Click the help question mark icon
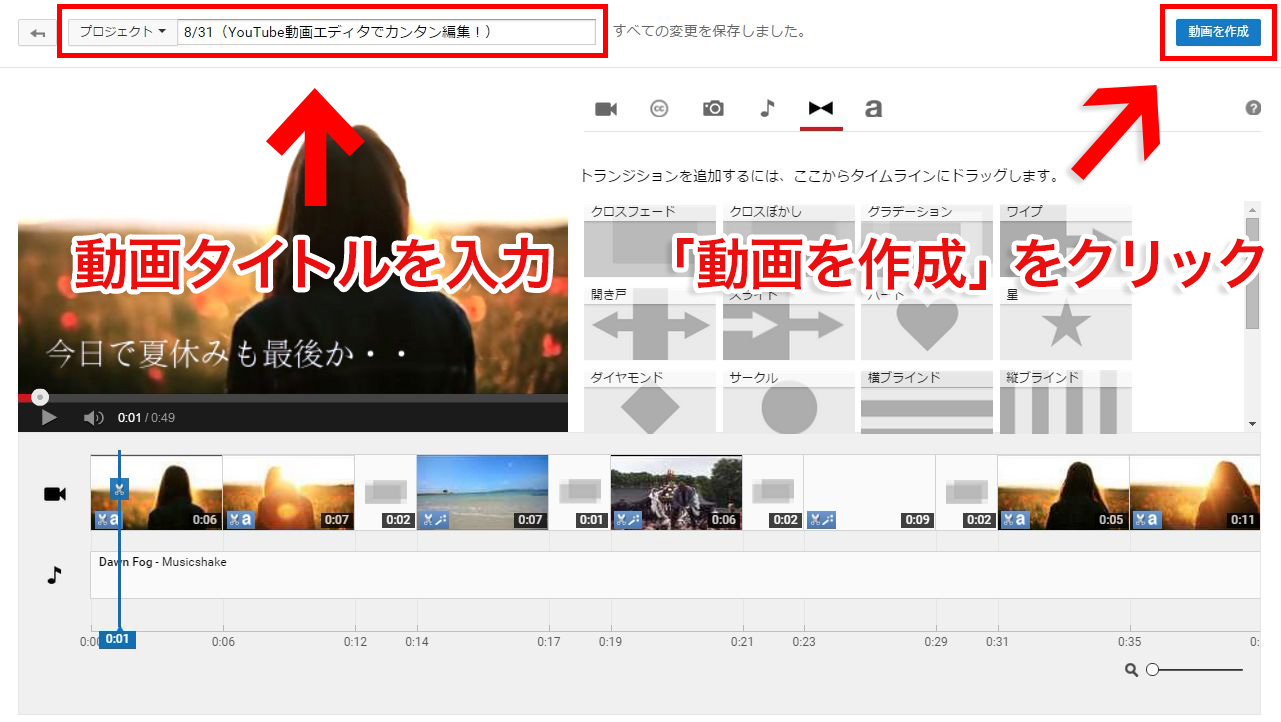 [1253, 108]
